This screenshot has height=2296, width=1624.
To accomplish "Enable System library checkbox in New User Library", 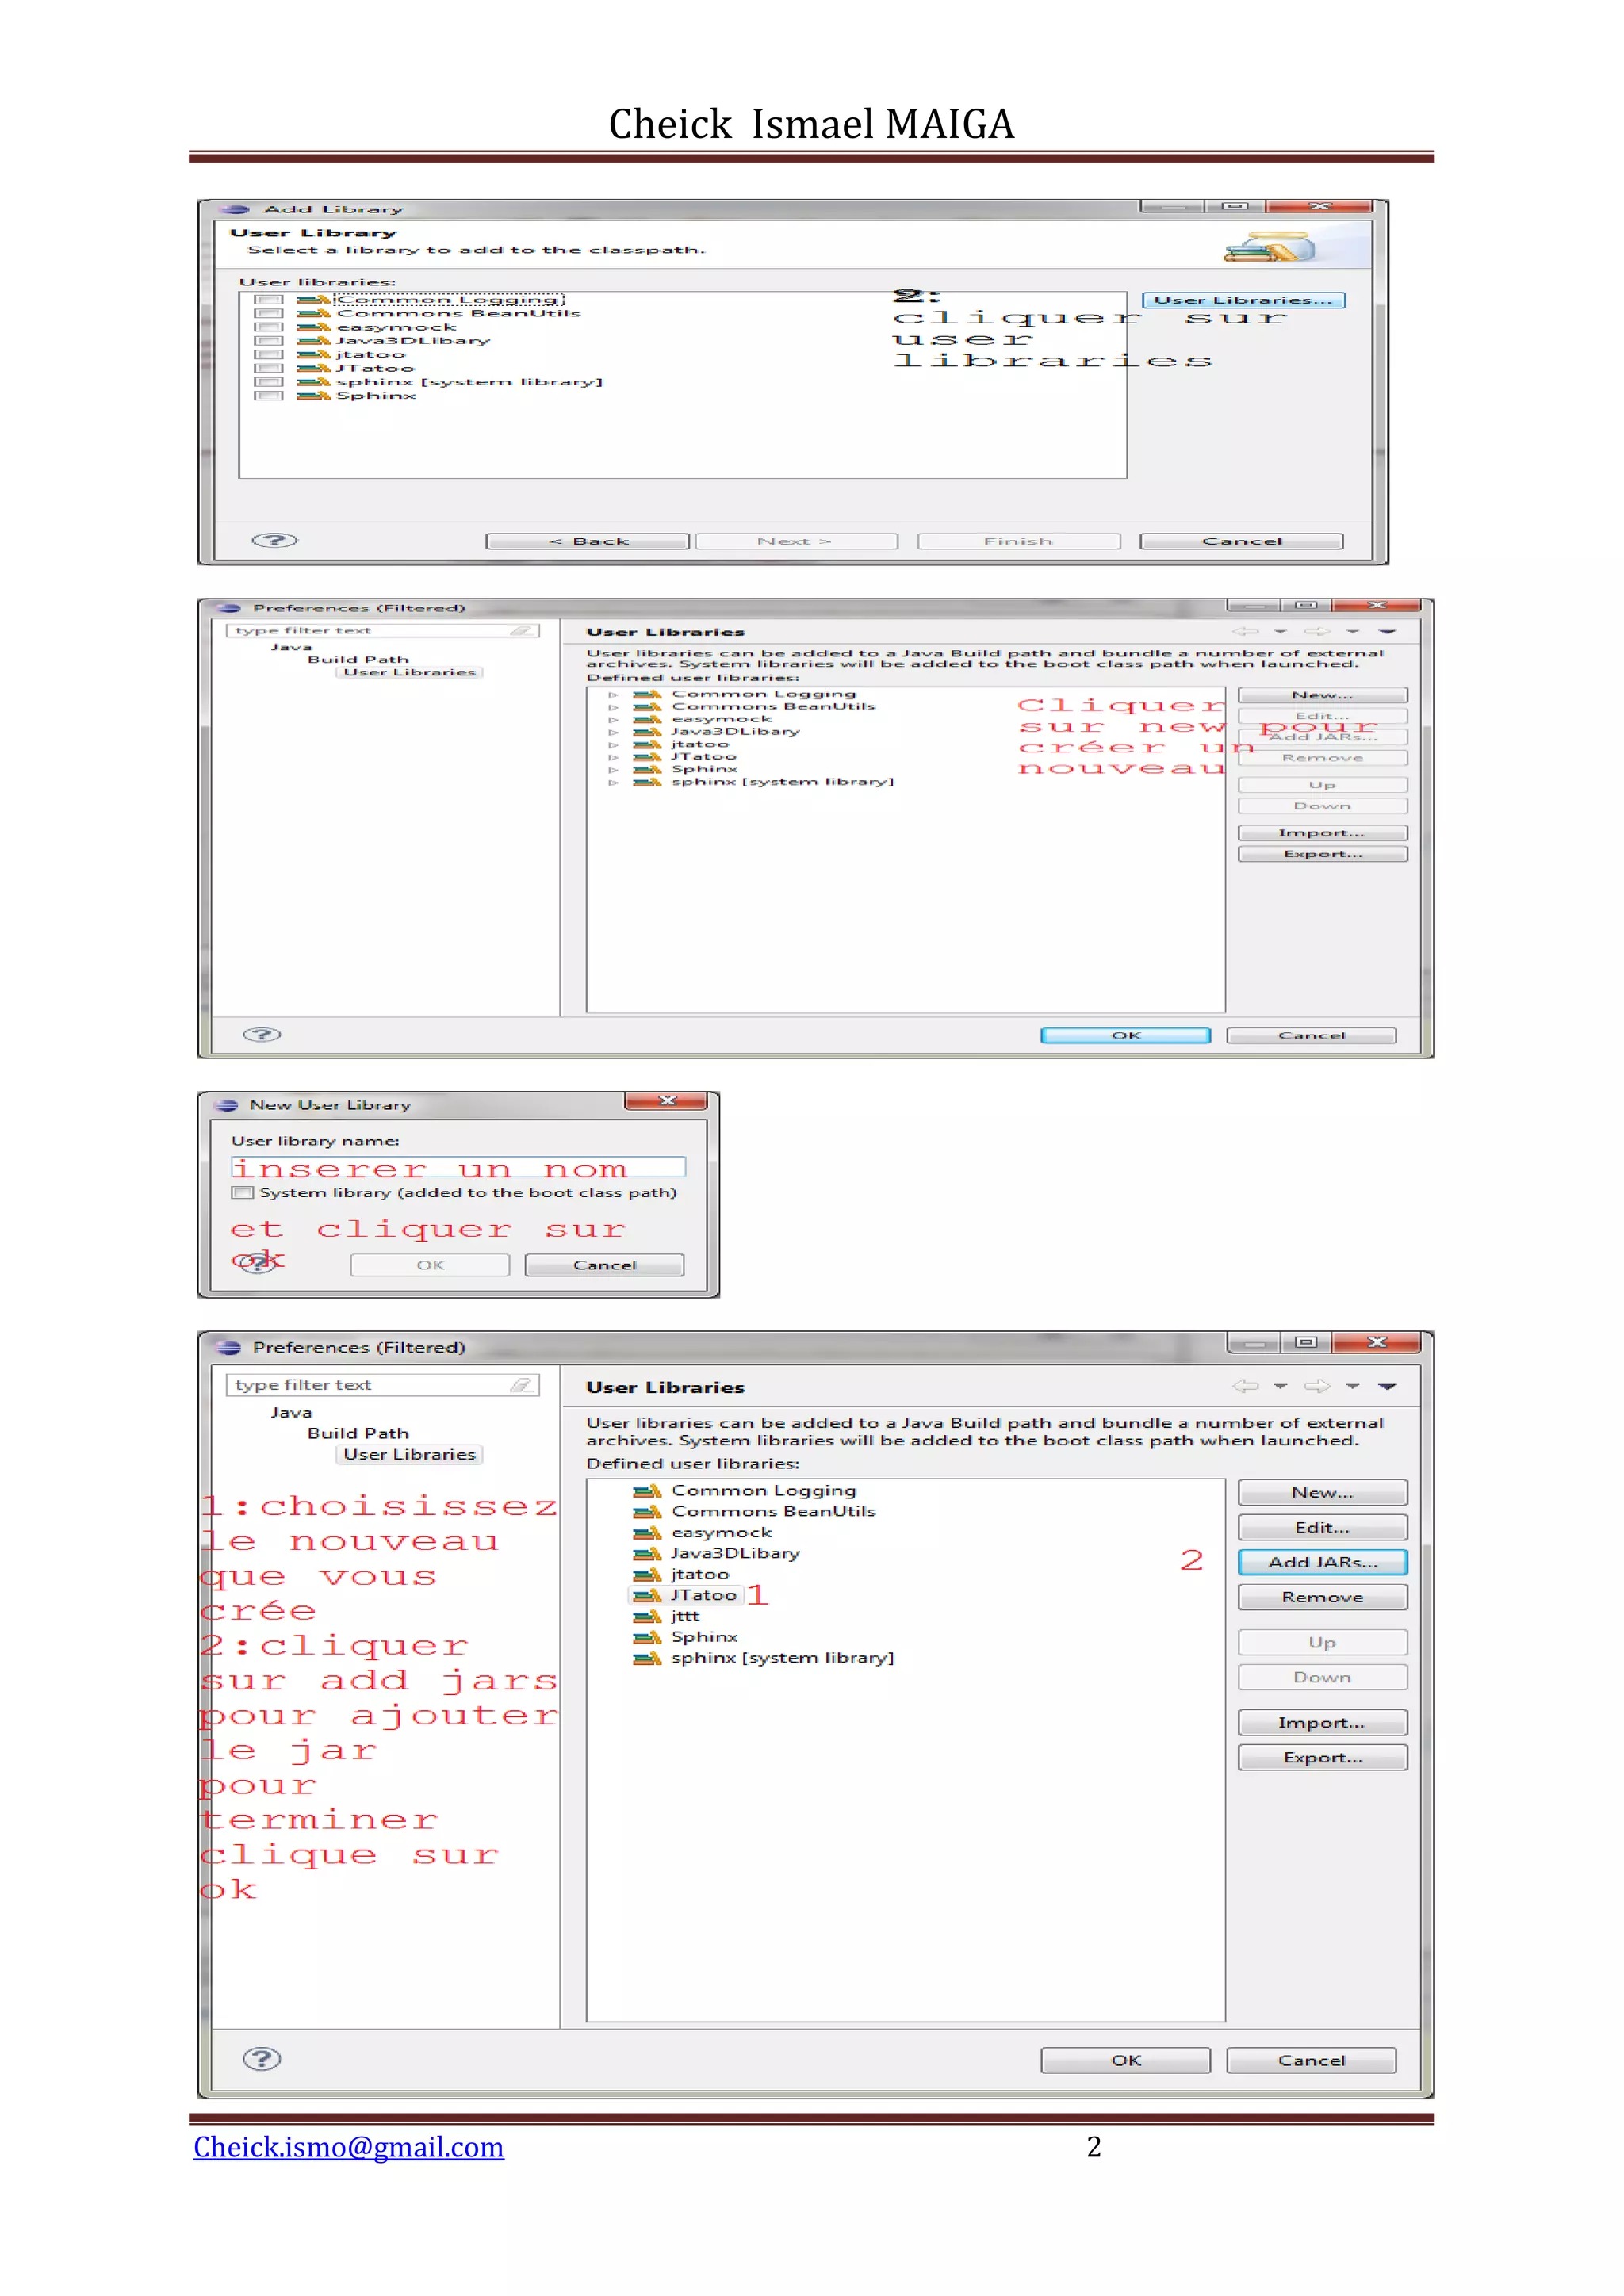I will [242, 1193].
